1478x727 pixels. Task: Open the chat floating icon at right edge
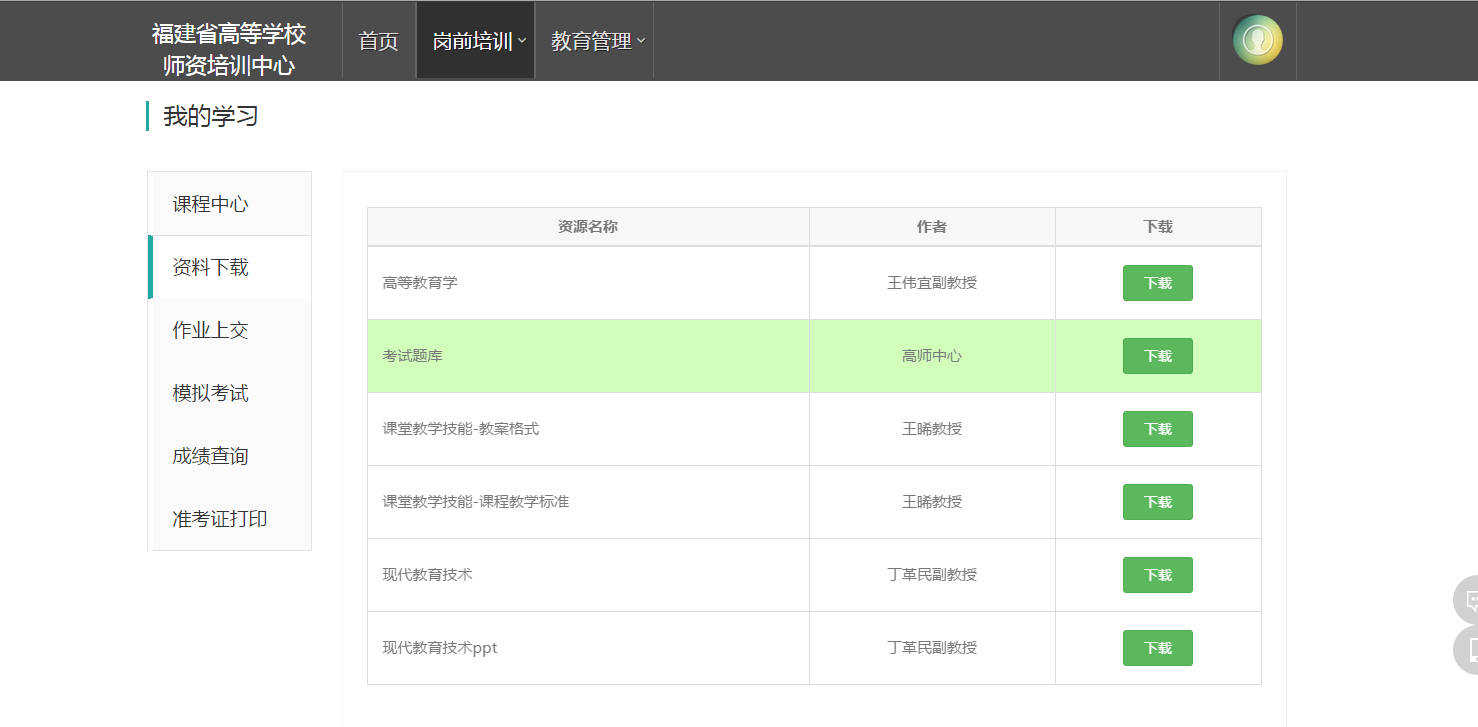tap(1468, 600)
